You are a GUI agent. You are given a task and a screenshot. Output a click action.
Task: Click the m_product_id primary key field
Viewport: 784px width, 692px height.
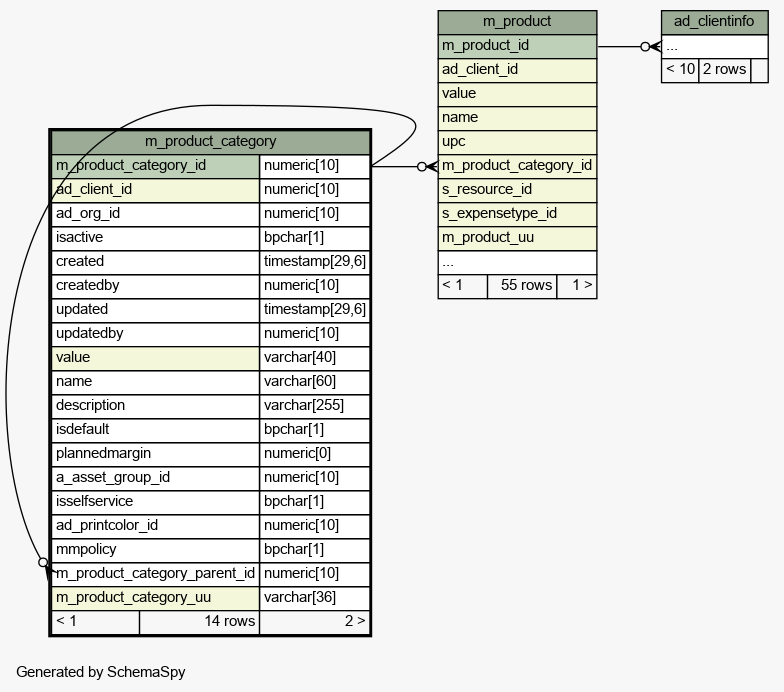(x=517, y=45)
